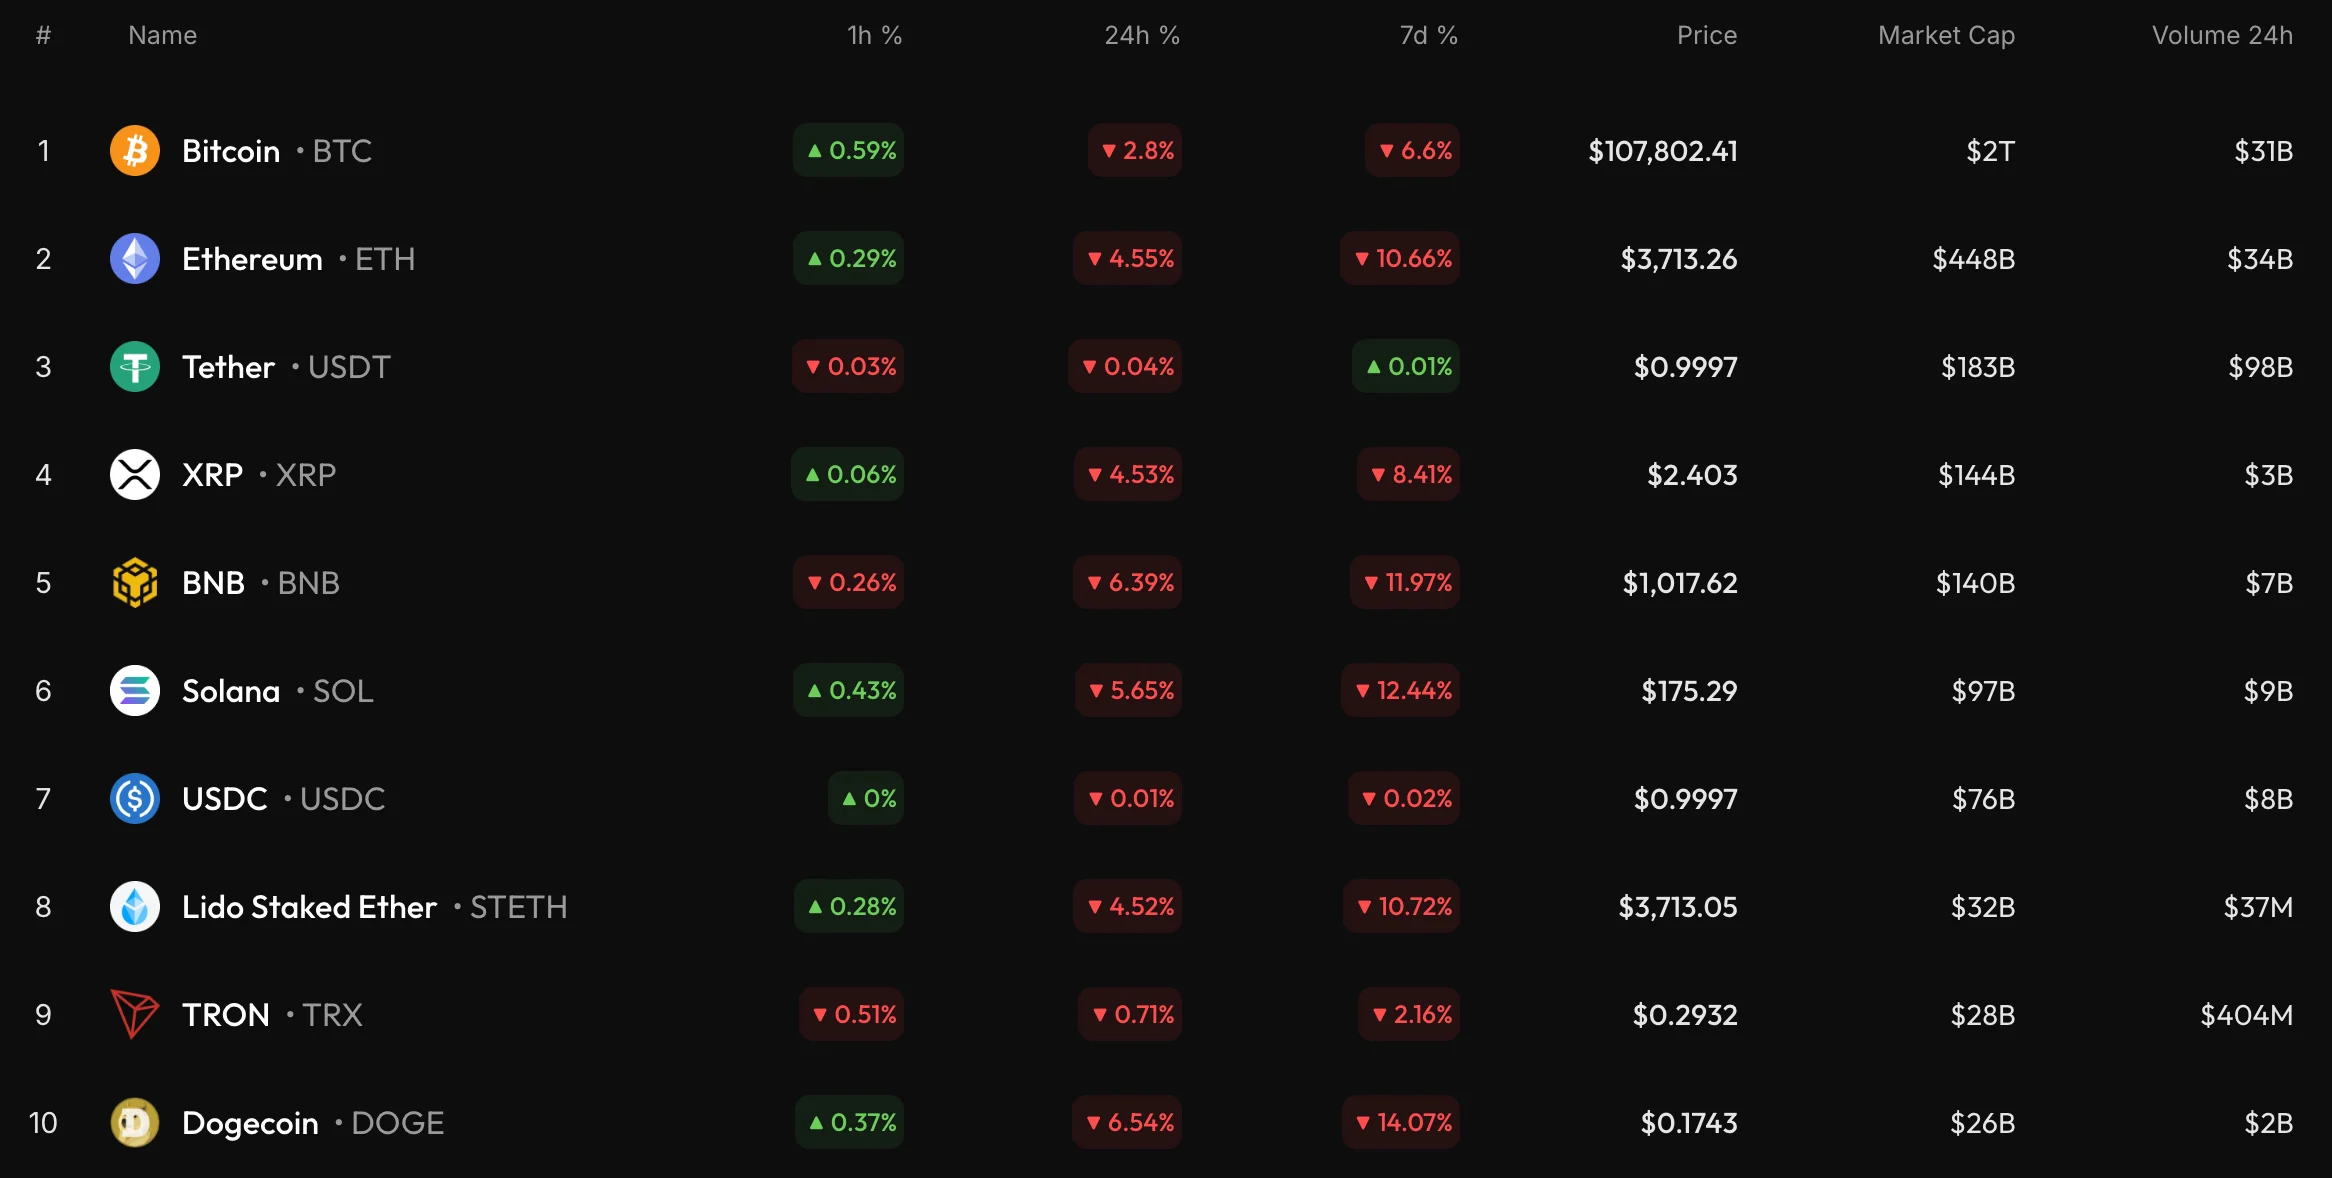Sort table by 1h % column
This screenshot has height=1178, width=2332.
[874, 36]
